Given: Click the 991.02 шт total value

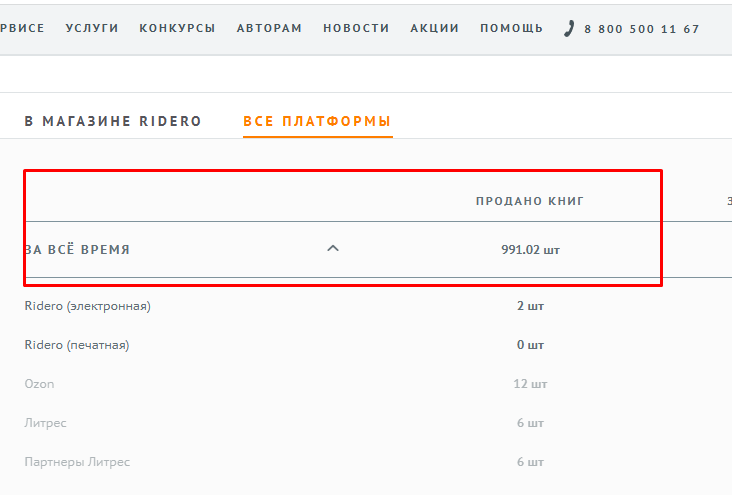Looking at the screenshot, I should coord(530,249).
